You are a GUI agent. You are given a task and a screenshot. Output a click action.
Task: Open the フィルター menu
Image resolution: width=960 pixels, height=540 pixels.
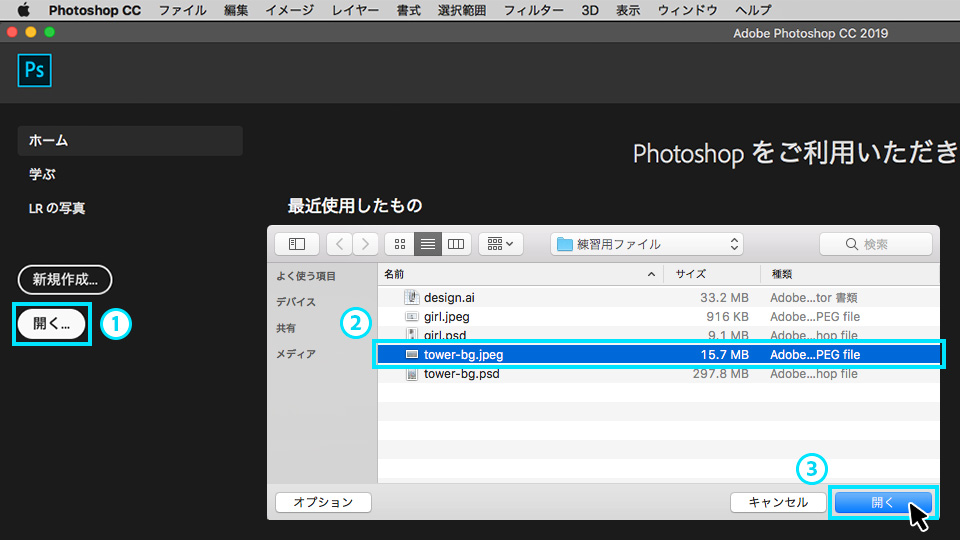533,10
